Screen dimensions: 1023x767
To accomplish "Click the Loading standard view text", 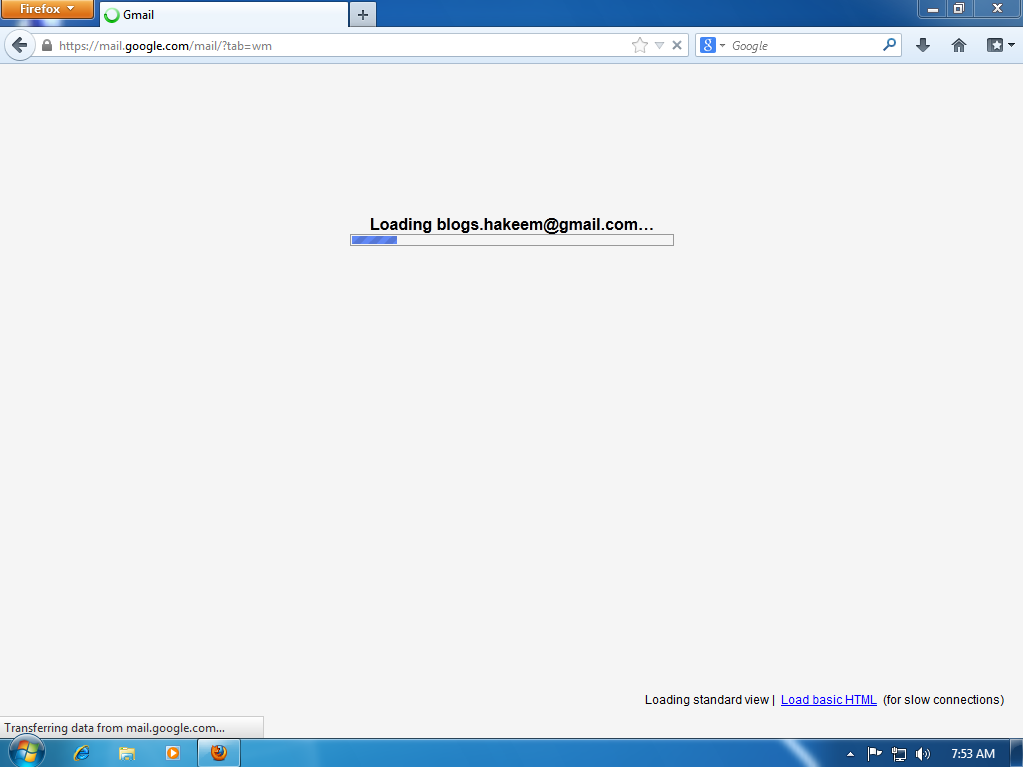I will coord(707,700).
